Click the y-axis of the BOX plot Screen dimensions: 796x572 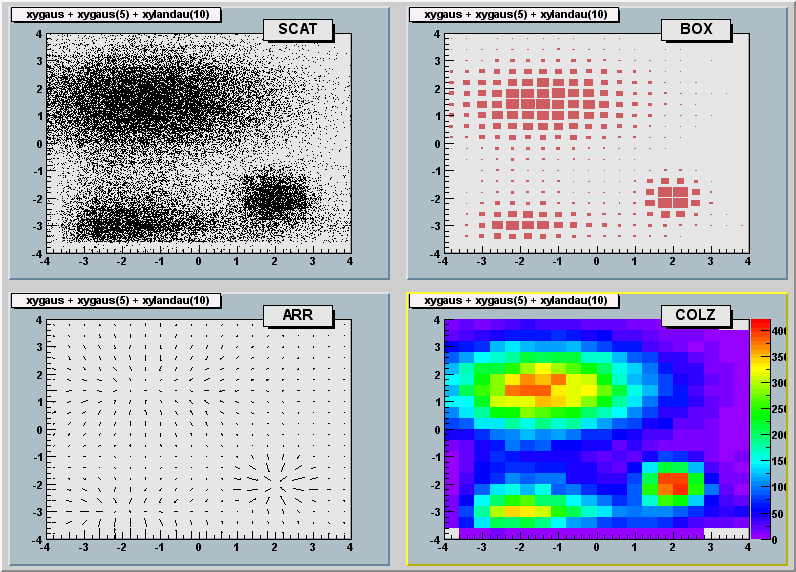point(444,142)
